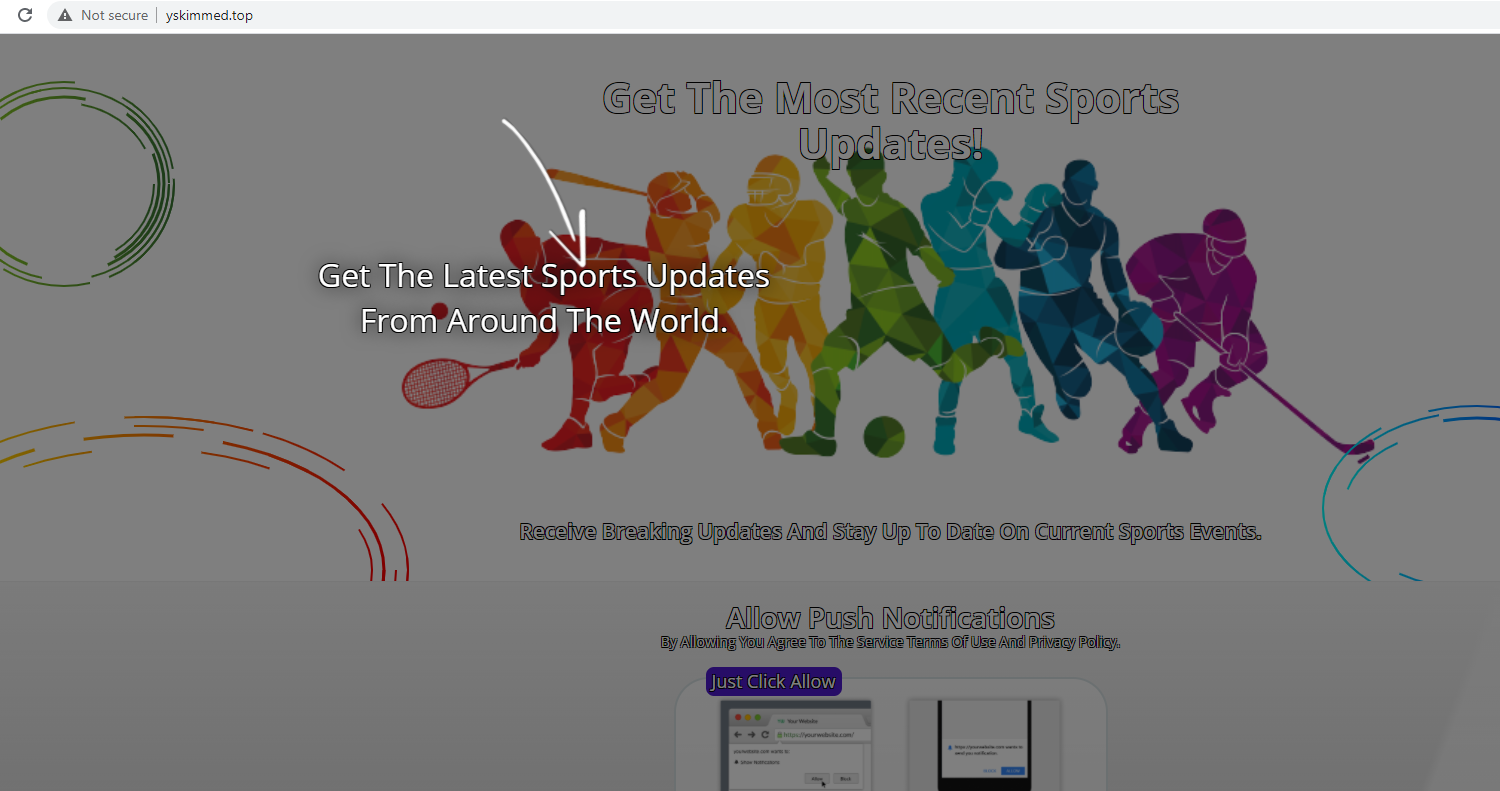Image resolution: width=1500 pixels, height=791 pixels.
Task: Click the Get The Latest Sports Updates overlay text
Action: [x=543, y=298]
